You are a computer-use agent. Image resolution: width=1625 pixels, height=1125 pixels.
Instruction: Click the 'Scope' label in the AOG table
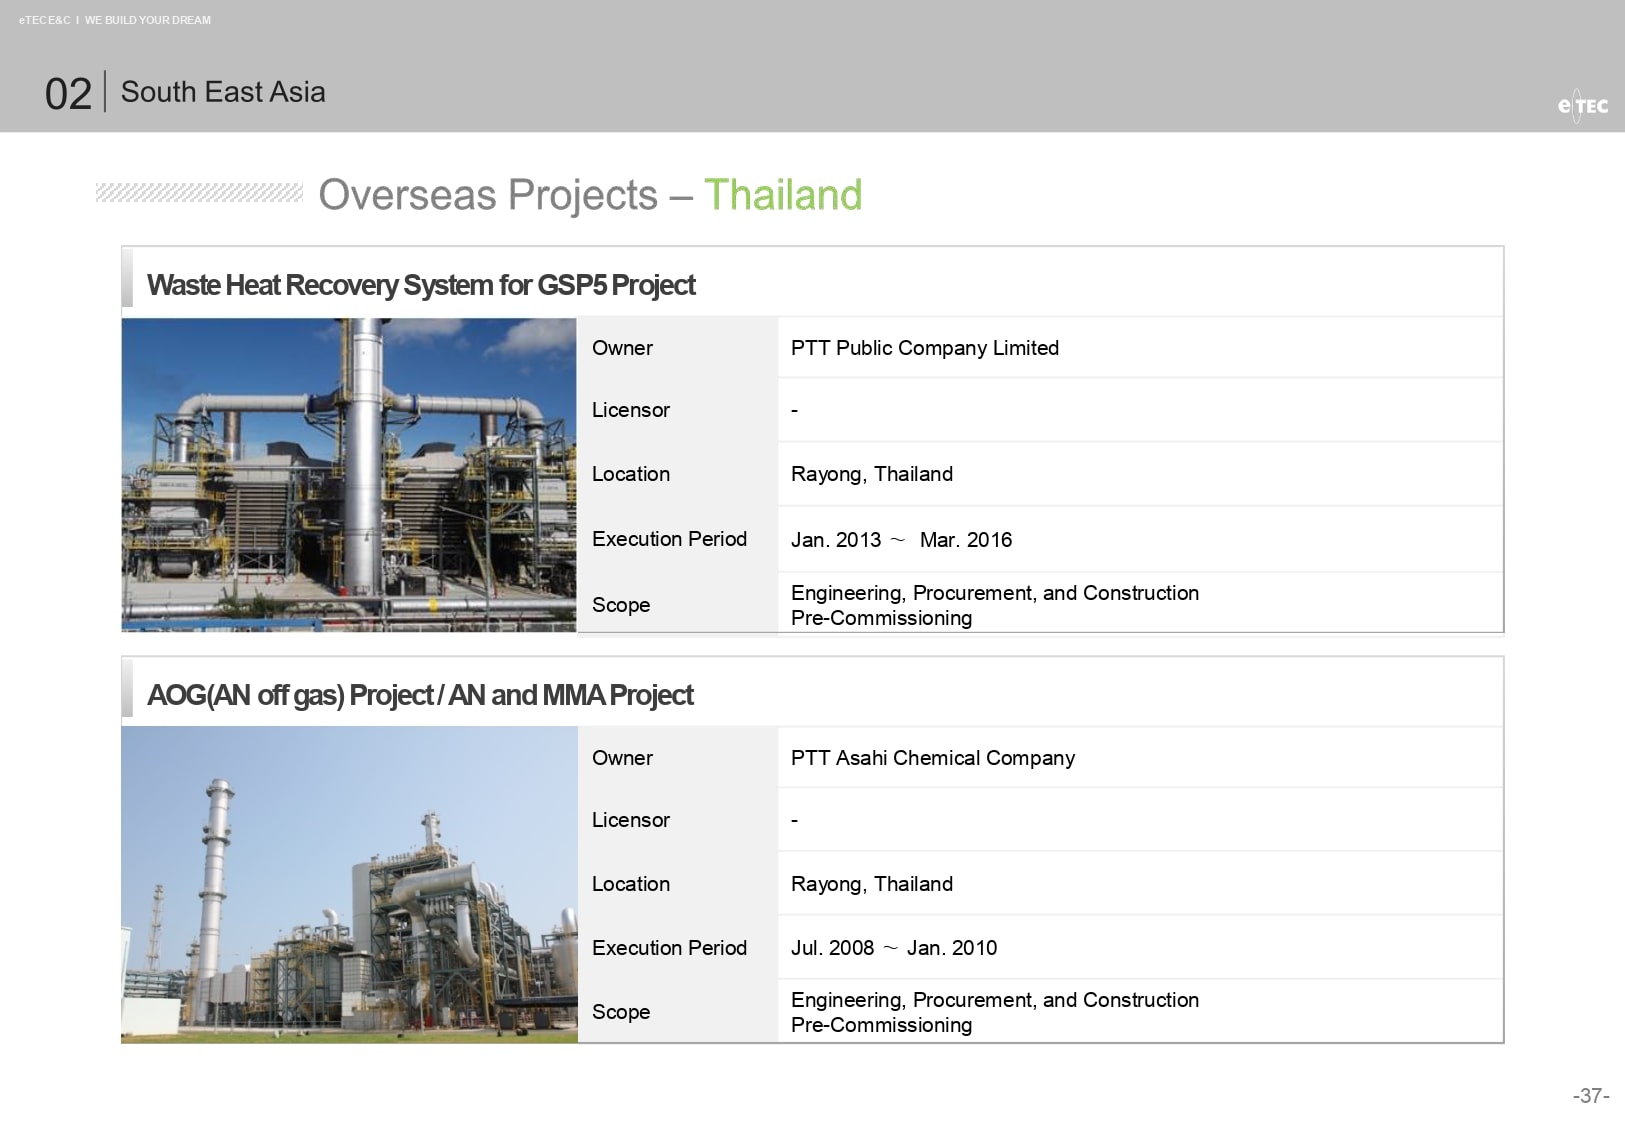[x=621, y=1012]
